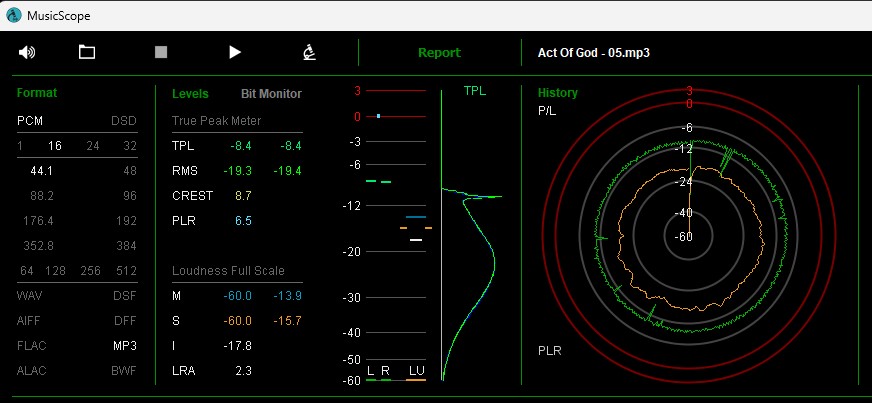Click the microscope analysis icon
The width and height of the screenshot is (872, 403).
(x=310, y=52)
